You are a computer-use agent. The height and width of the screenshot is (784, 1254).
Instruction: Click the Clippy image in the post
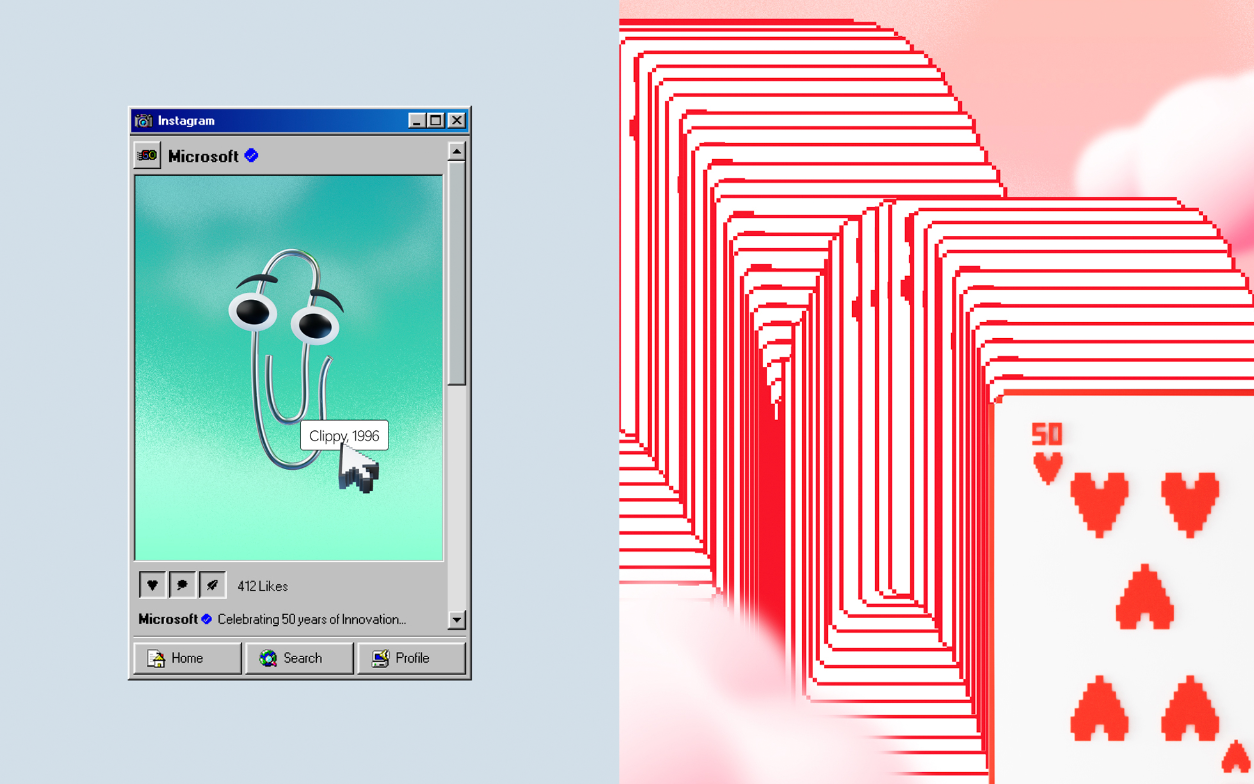click(285, 340)
